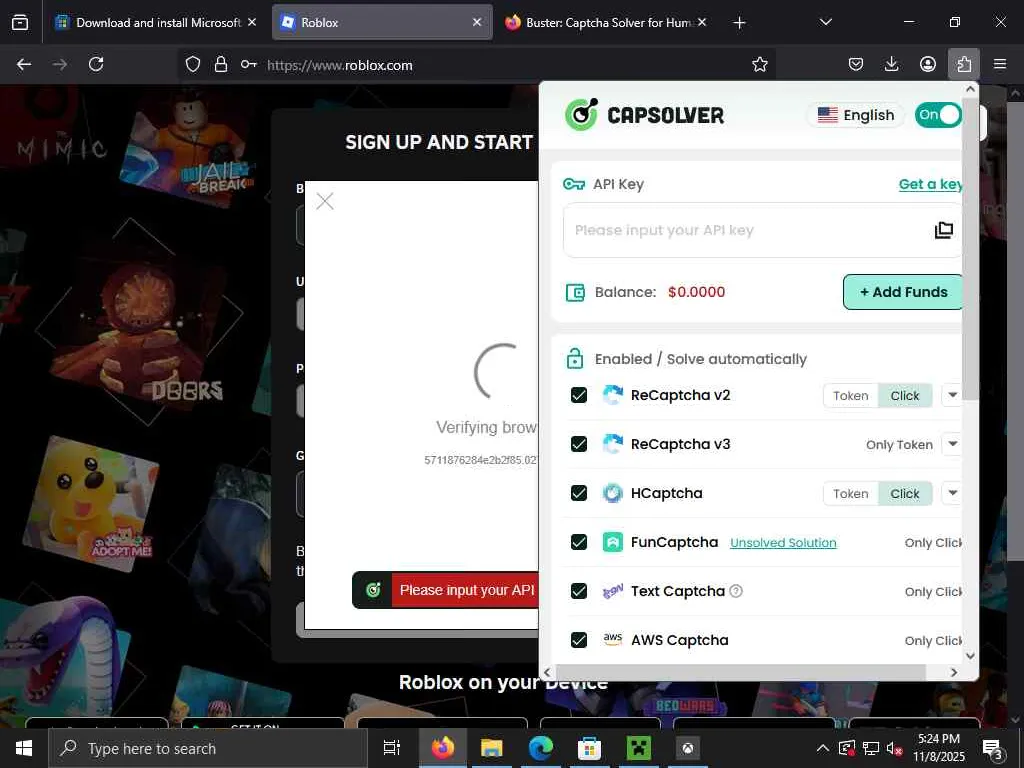
Task: Uncheck the ReCaptcha v2 checkbox
Action: [x=579, y=395]
